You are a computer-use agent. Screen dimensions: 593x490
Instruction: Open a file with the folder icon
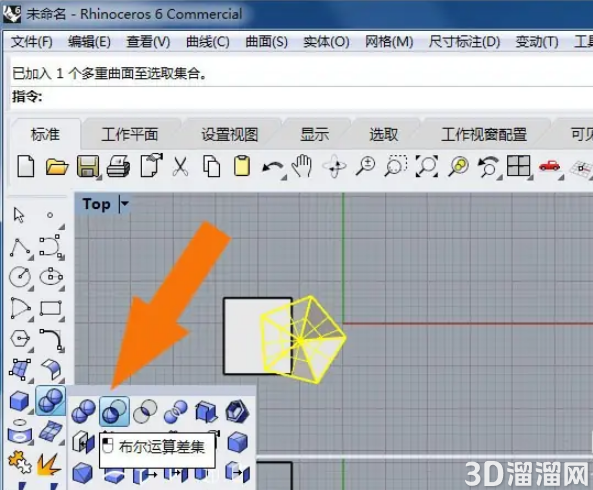pyautogui.click(x=57, y=167)
